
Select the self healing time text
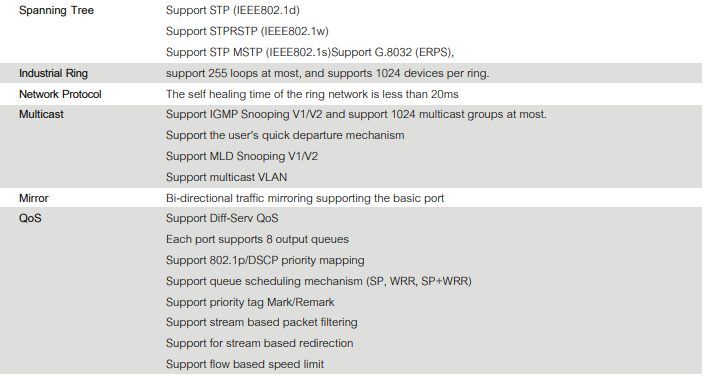[312, 94]
